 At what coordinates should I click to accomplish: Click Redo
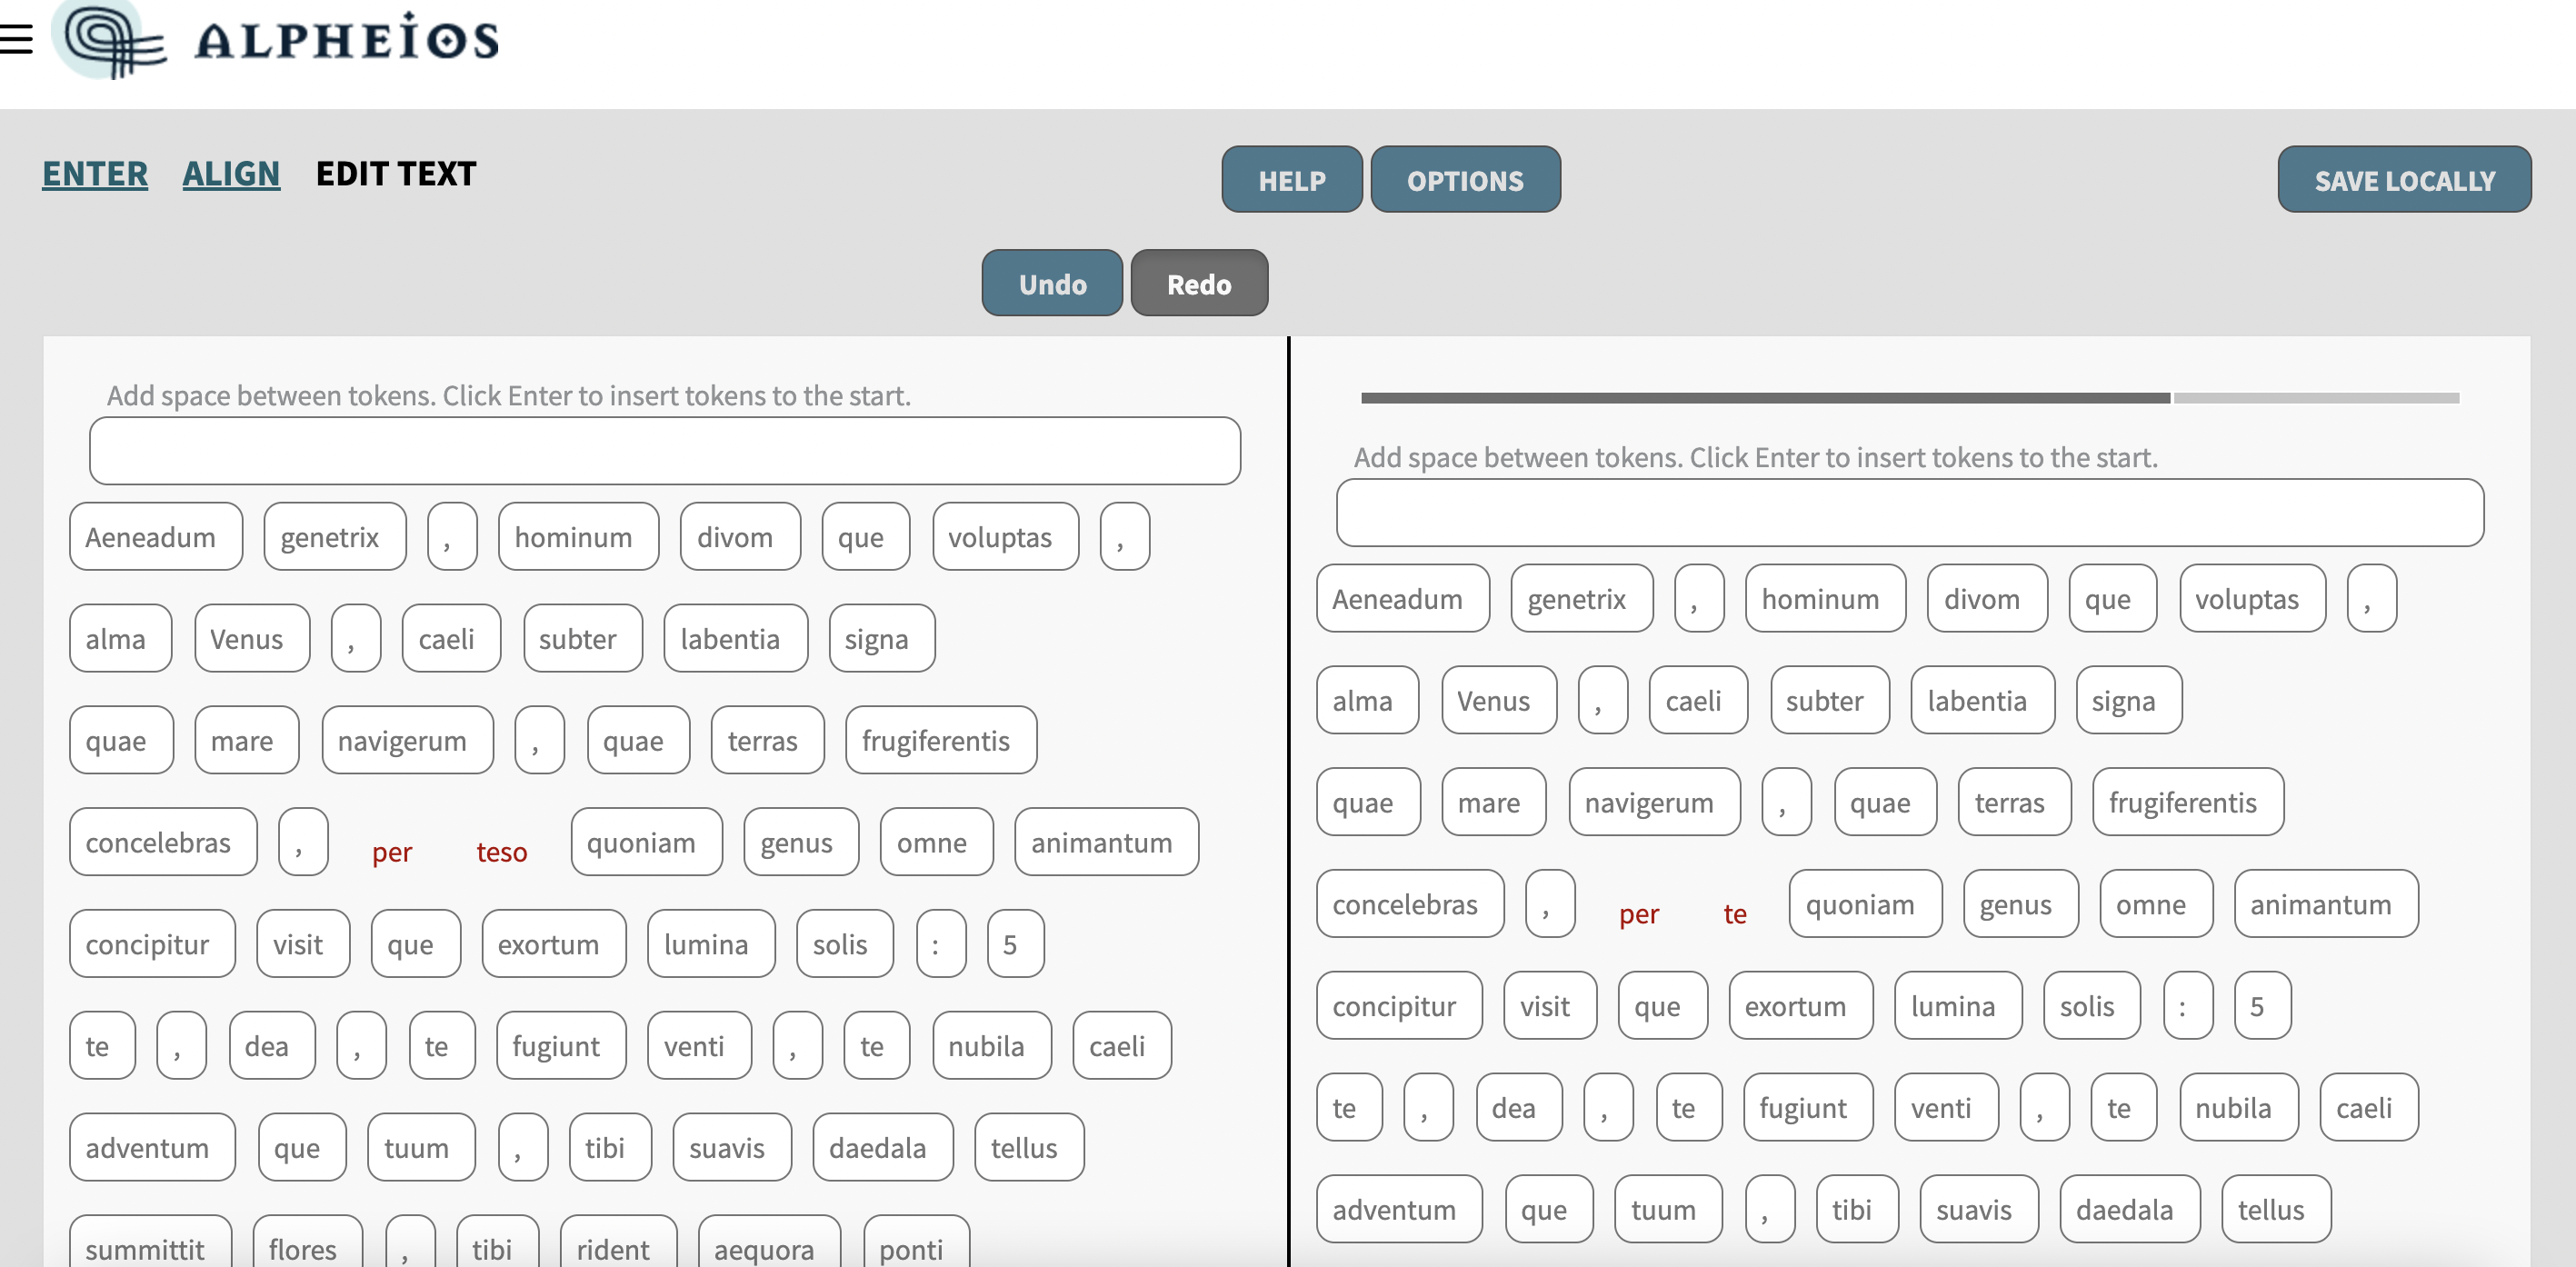[1199, 283]
